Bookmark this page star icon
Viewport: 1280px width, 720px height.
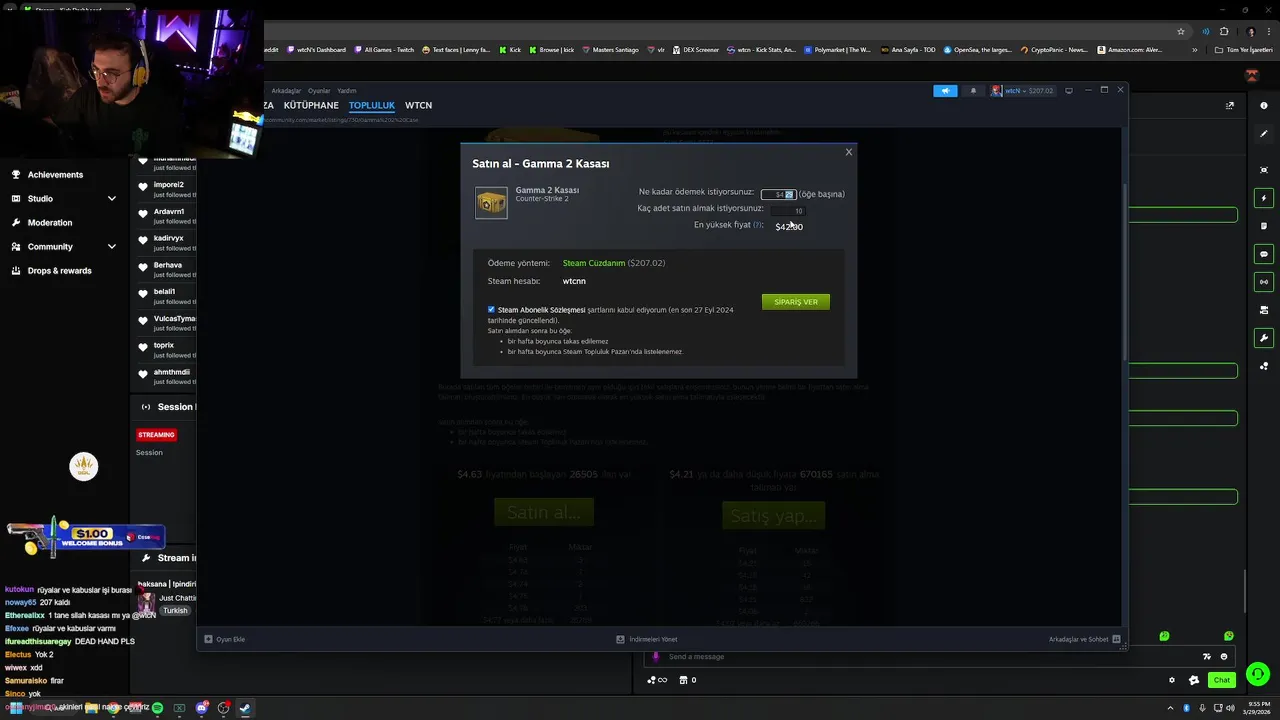[x=1181, y=31]
